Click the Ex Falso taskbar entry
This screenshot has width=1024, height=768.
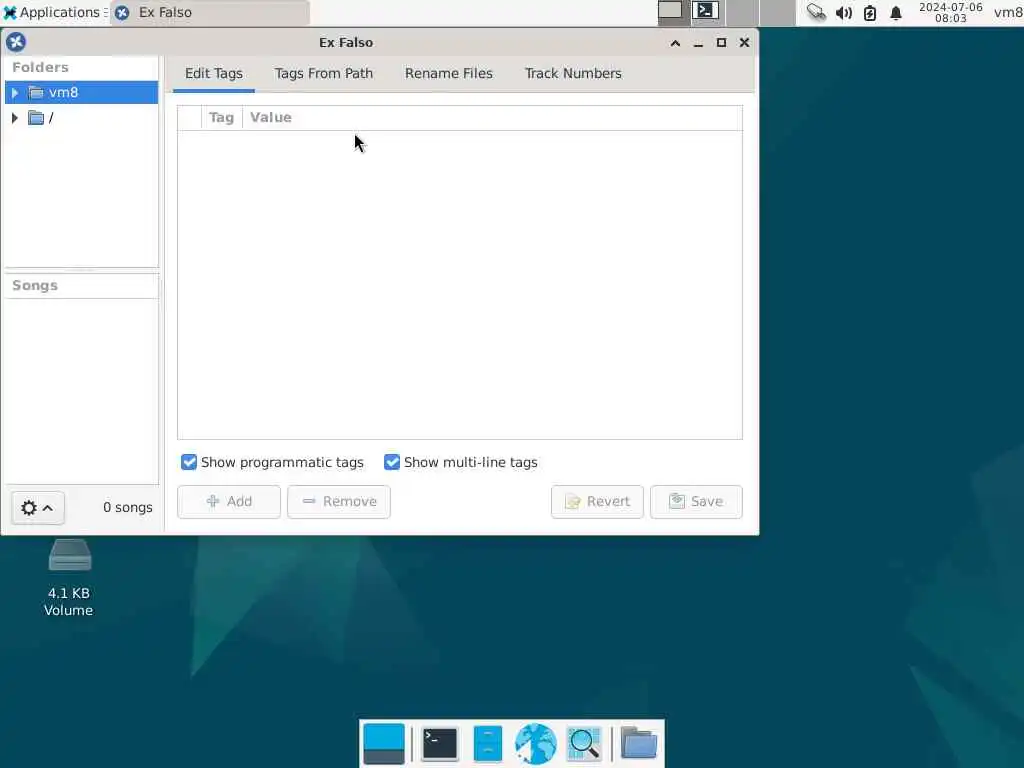click(210, 12)
